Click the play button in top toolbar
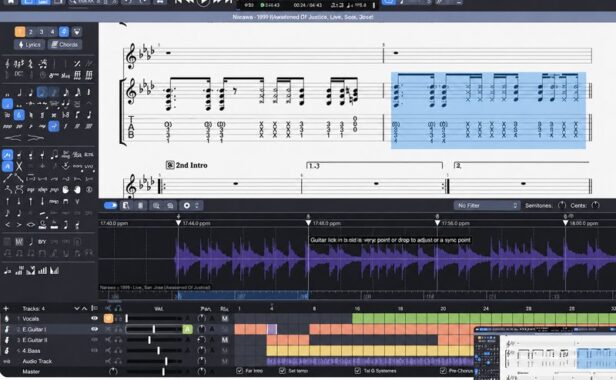The height and width of the screenshot is (380, 616). point(203,2)
